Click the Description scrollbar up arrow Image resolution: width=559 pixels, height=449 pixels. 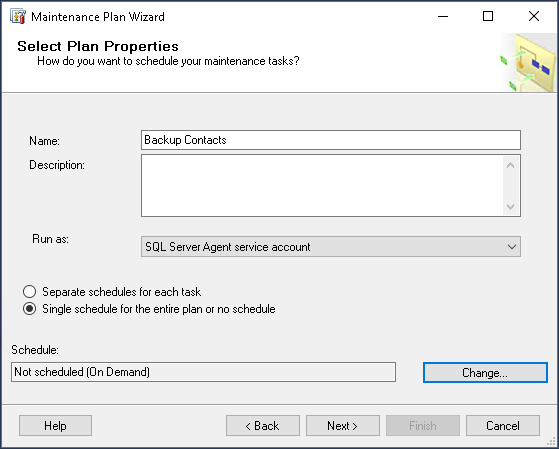point(511,165)
